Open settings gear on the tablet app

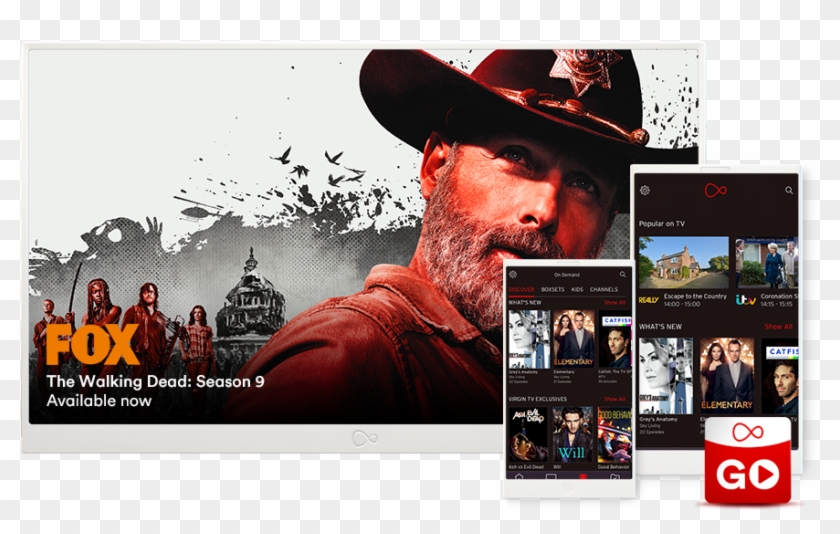pyautogui.click(x=645, y=190)
